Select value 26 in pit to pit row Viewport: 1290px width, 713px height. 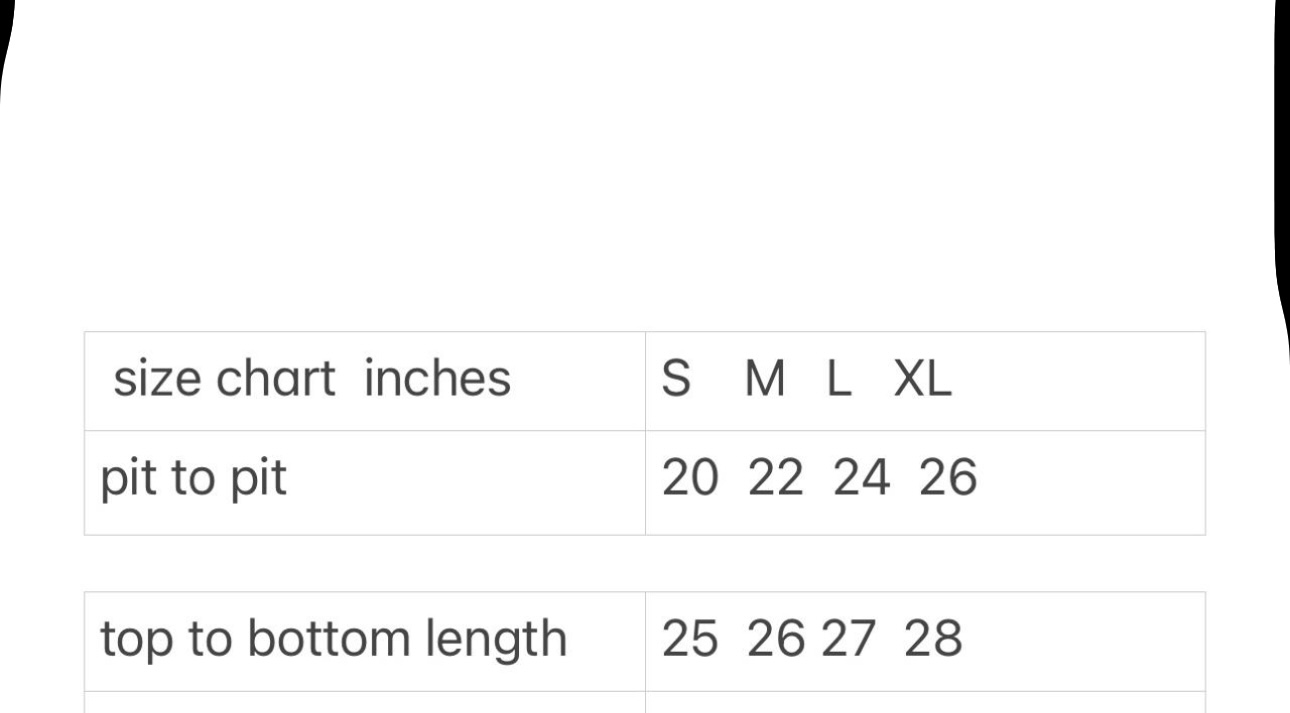click(947, 479)
